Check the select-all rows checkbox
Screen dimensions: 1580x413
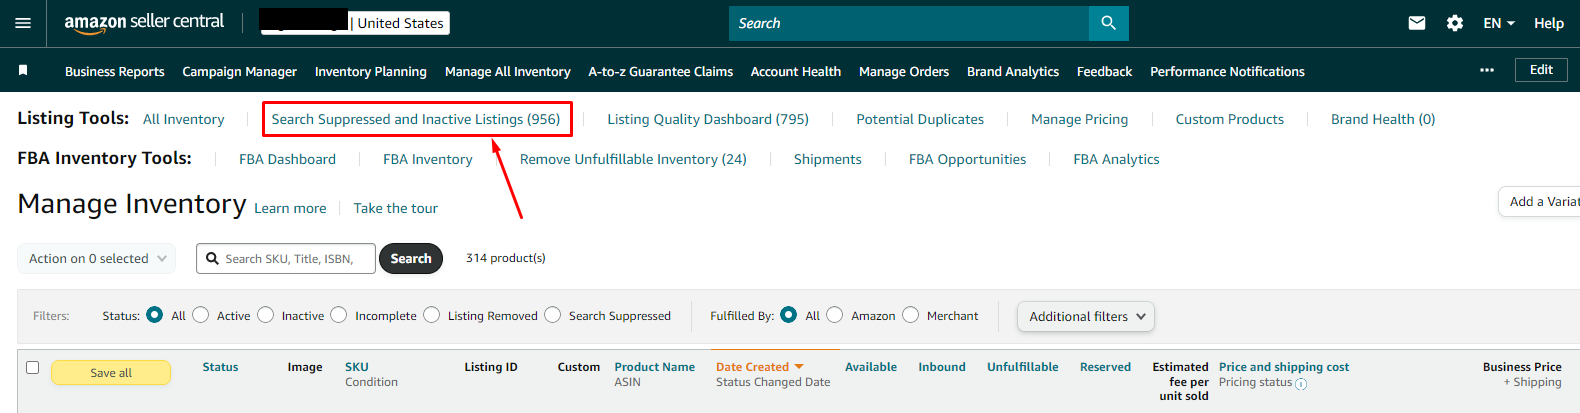click(32, 367)
